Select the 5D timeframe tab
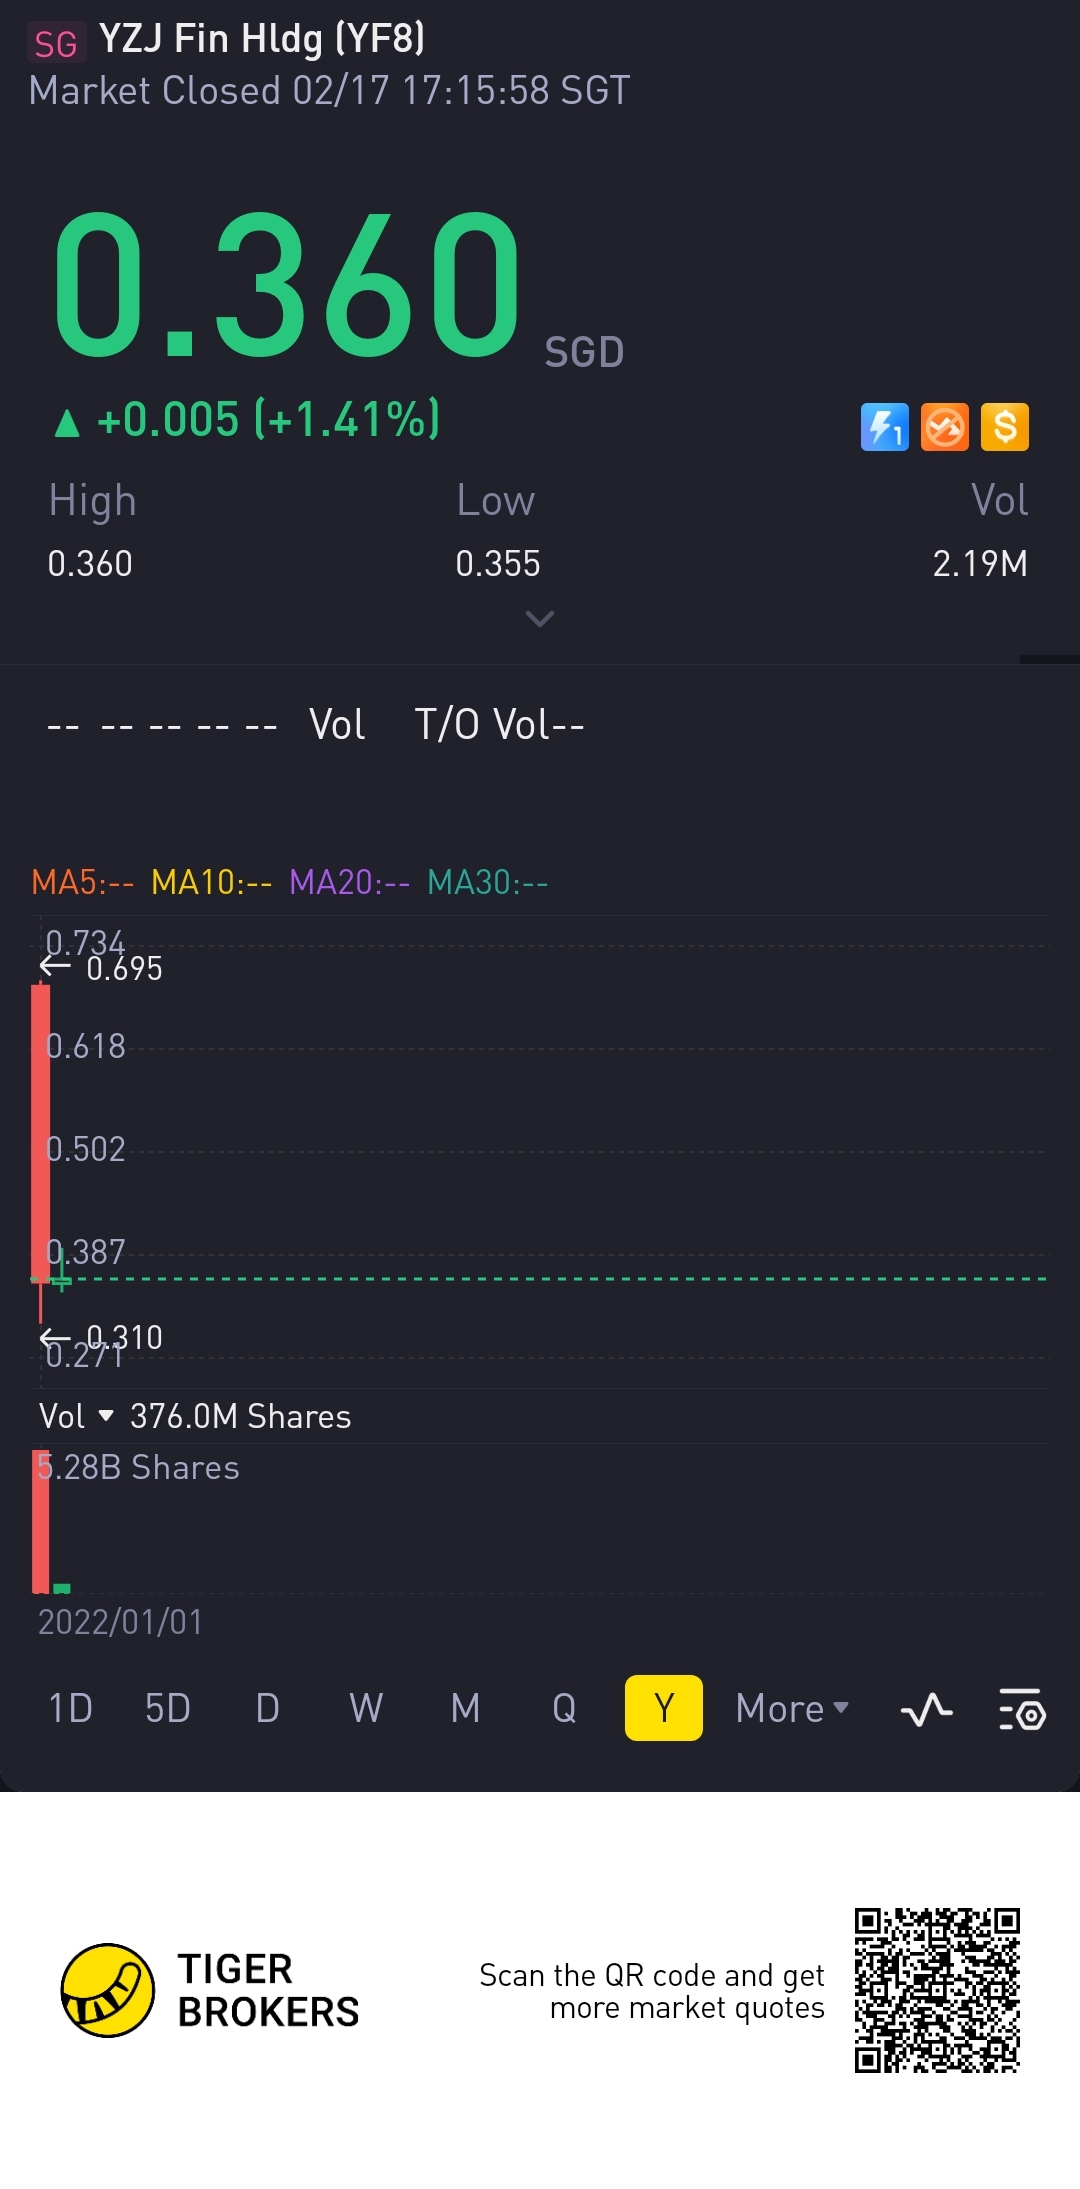This screenshot has height=2189, width=1080. 168,1708
